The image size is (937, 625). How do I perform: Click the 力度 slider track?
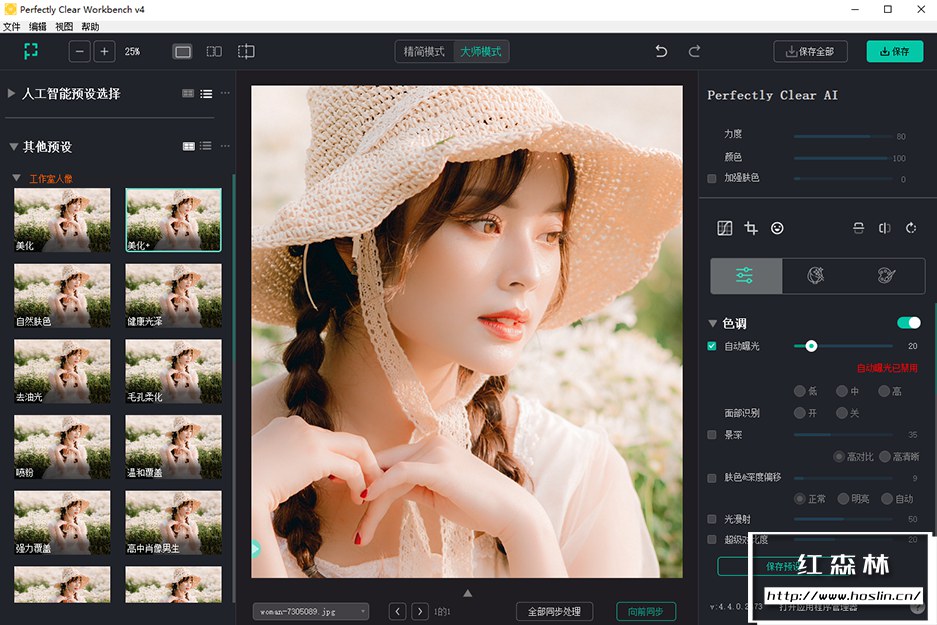point(841,136)
